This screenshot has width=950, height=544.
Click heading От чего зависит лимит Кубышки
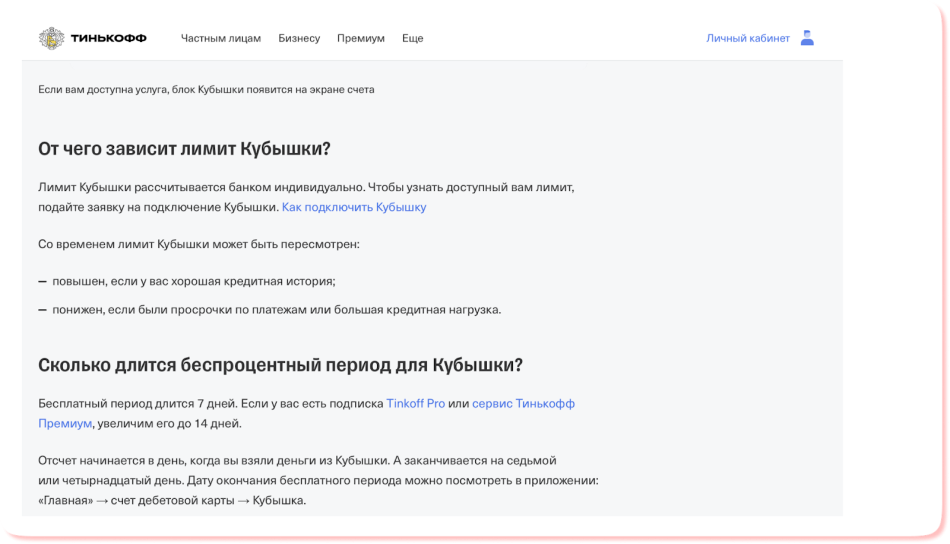coord(184,149)
